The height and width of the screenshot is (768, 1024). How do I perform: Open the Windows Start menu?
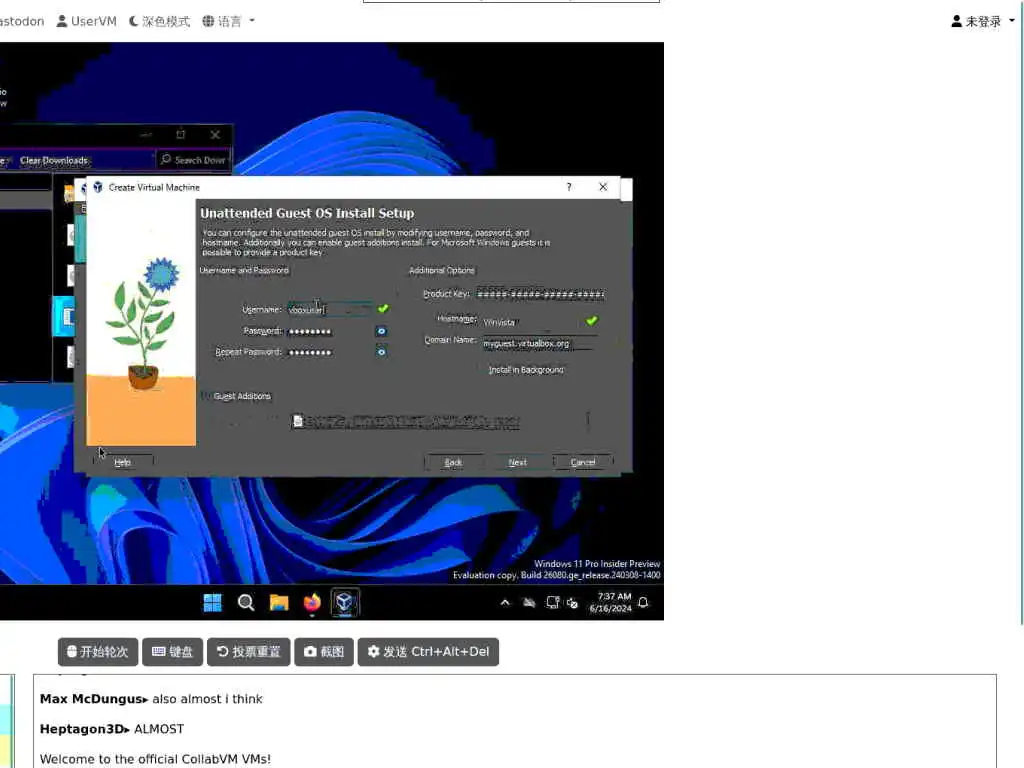[212, 602]
